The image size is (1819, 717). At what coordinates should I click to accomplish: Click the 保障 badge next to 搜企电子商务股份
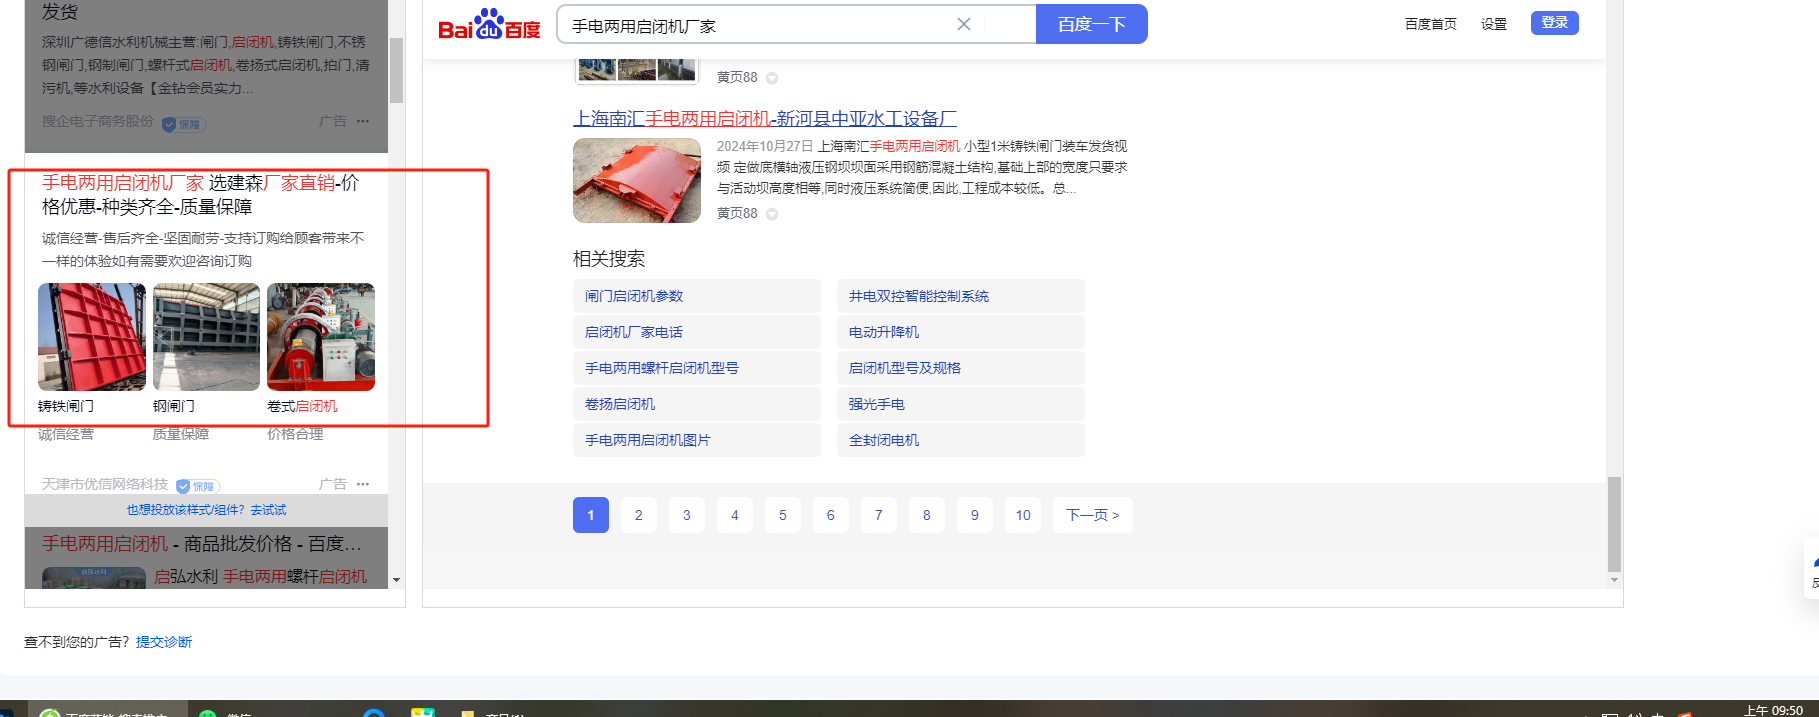click(183, 124)
